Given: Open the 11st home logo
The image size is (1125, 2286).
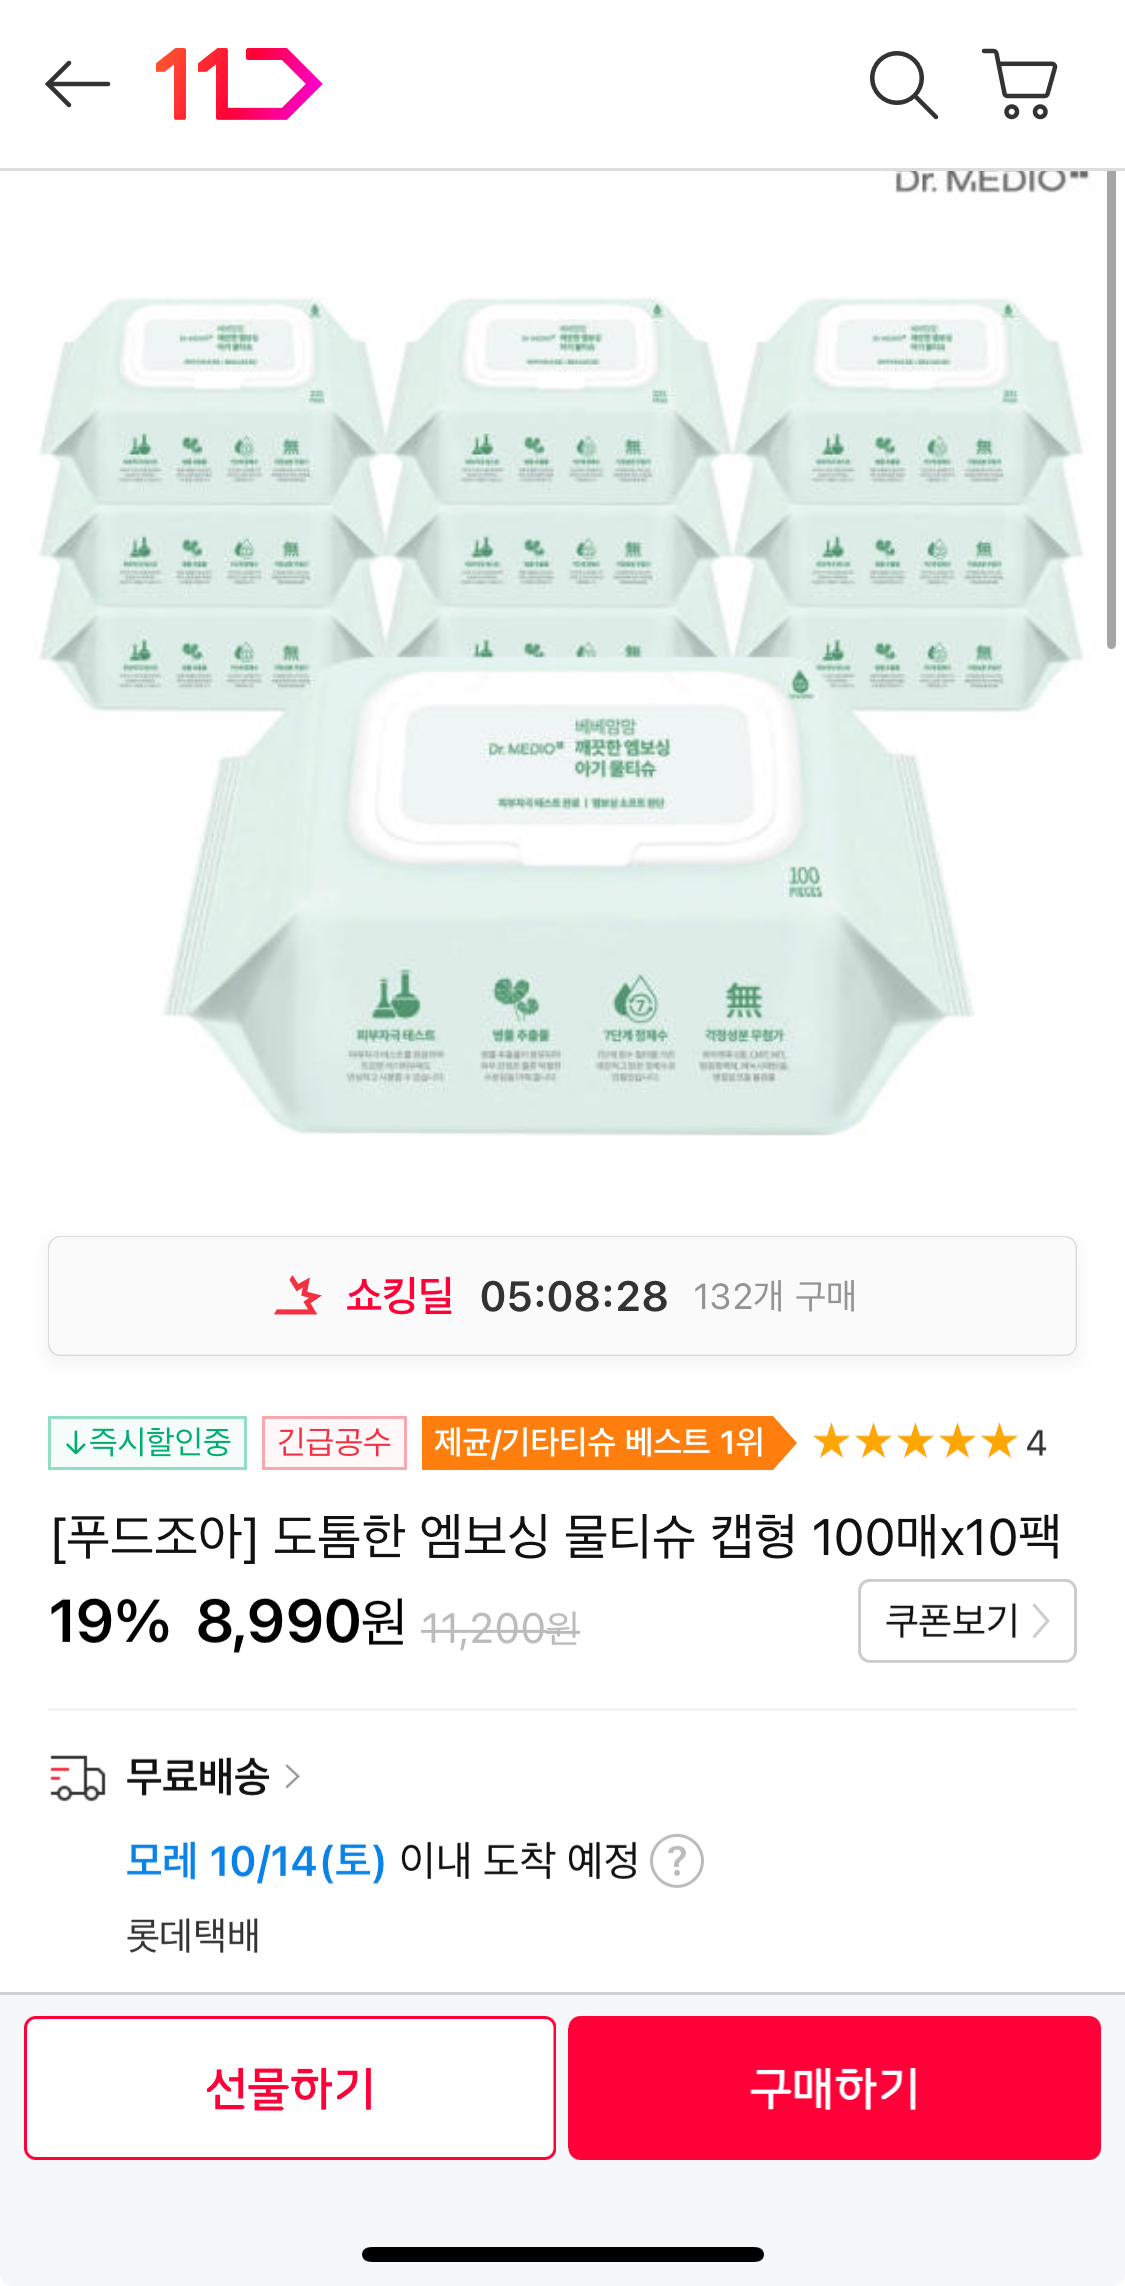Looking at the screenshot, I should (238, 84).
